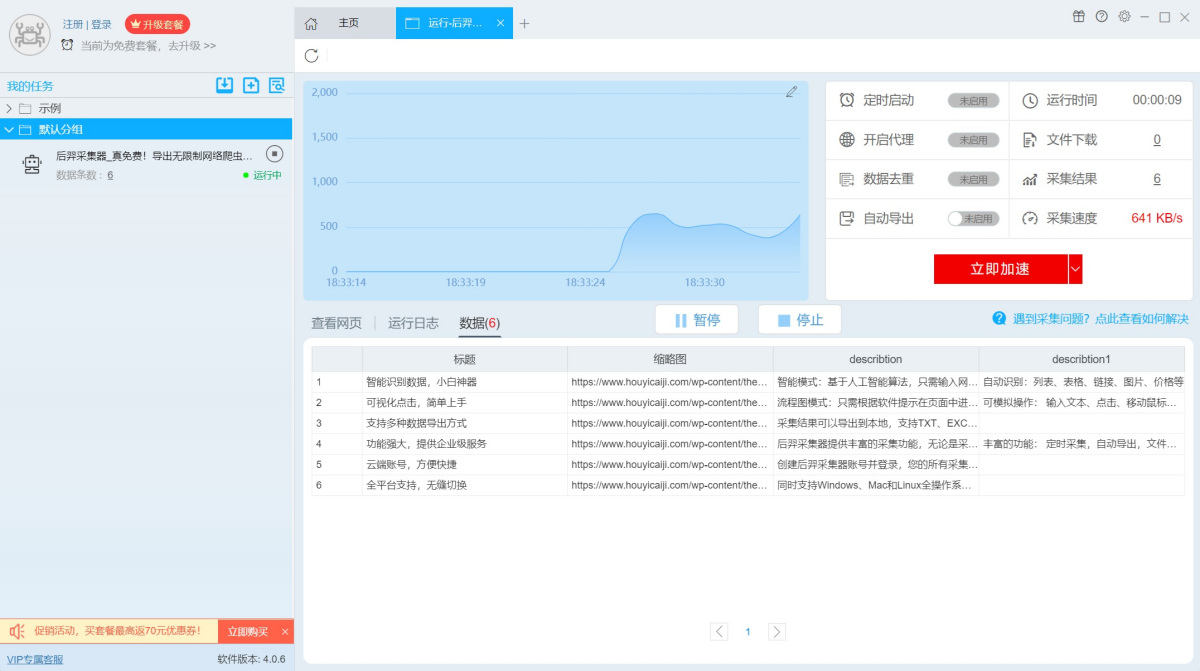The height and width of the screenshot is (671, 1200).
Task: Click the 暂停 pause button
Action: click(x=697, y=320)
